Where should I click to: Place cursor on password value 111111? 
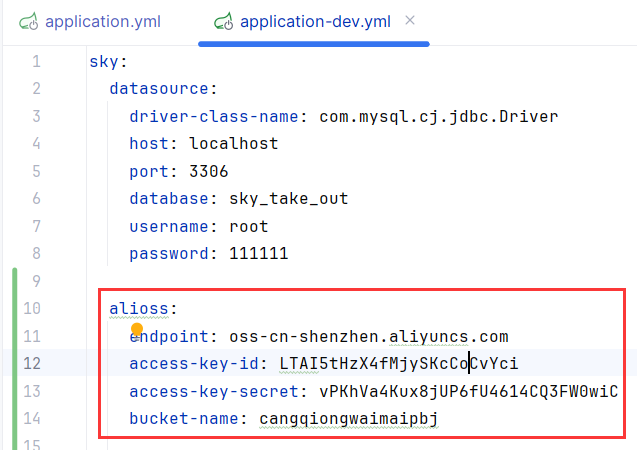coord(258,254)
